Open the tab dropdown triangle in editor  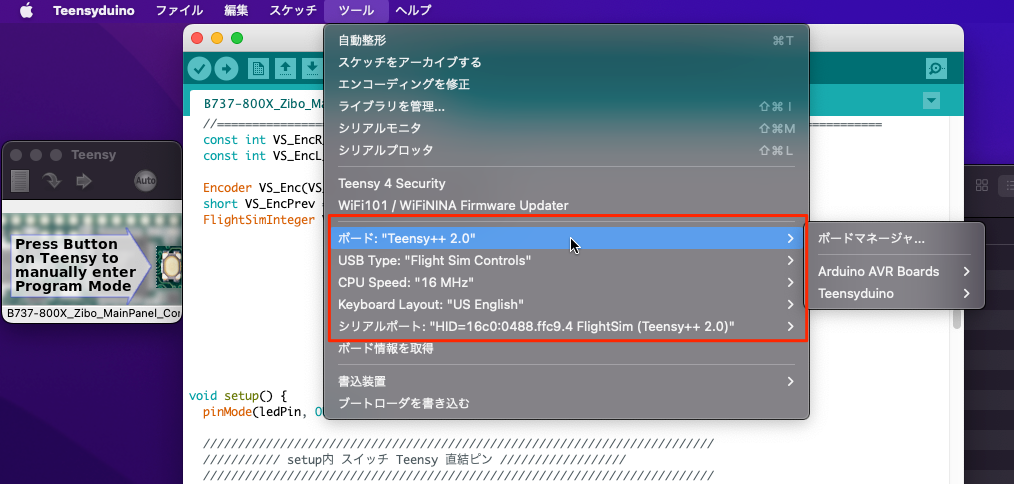[x=931, y=100]
